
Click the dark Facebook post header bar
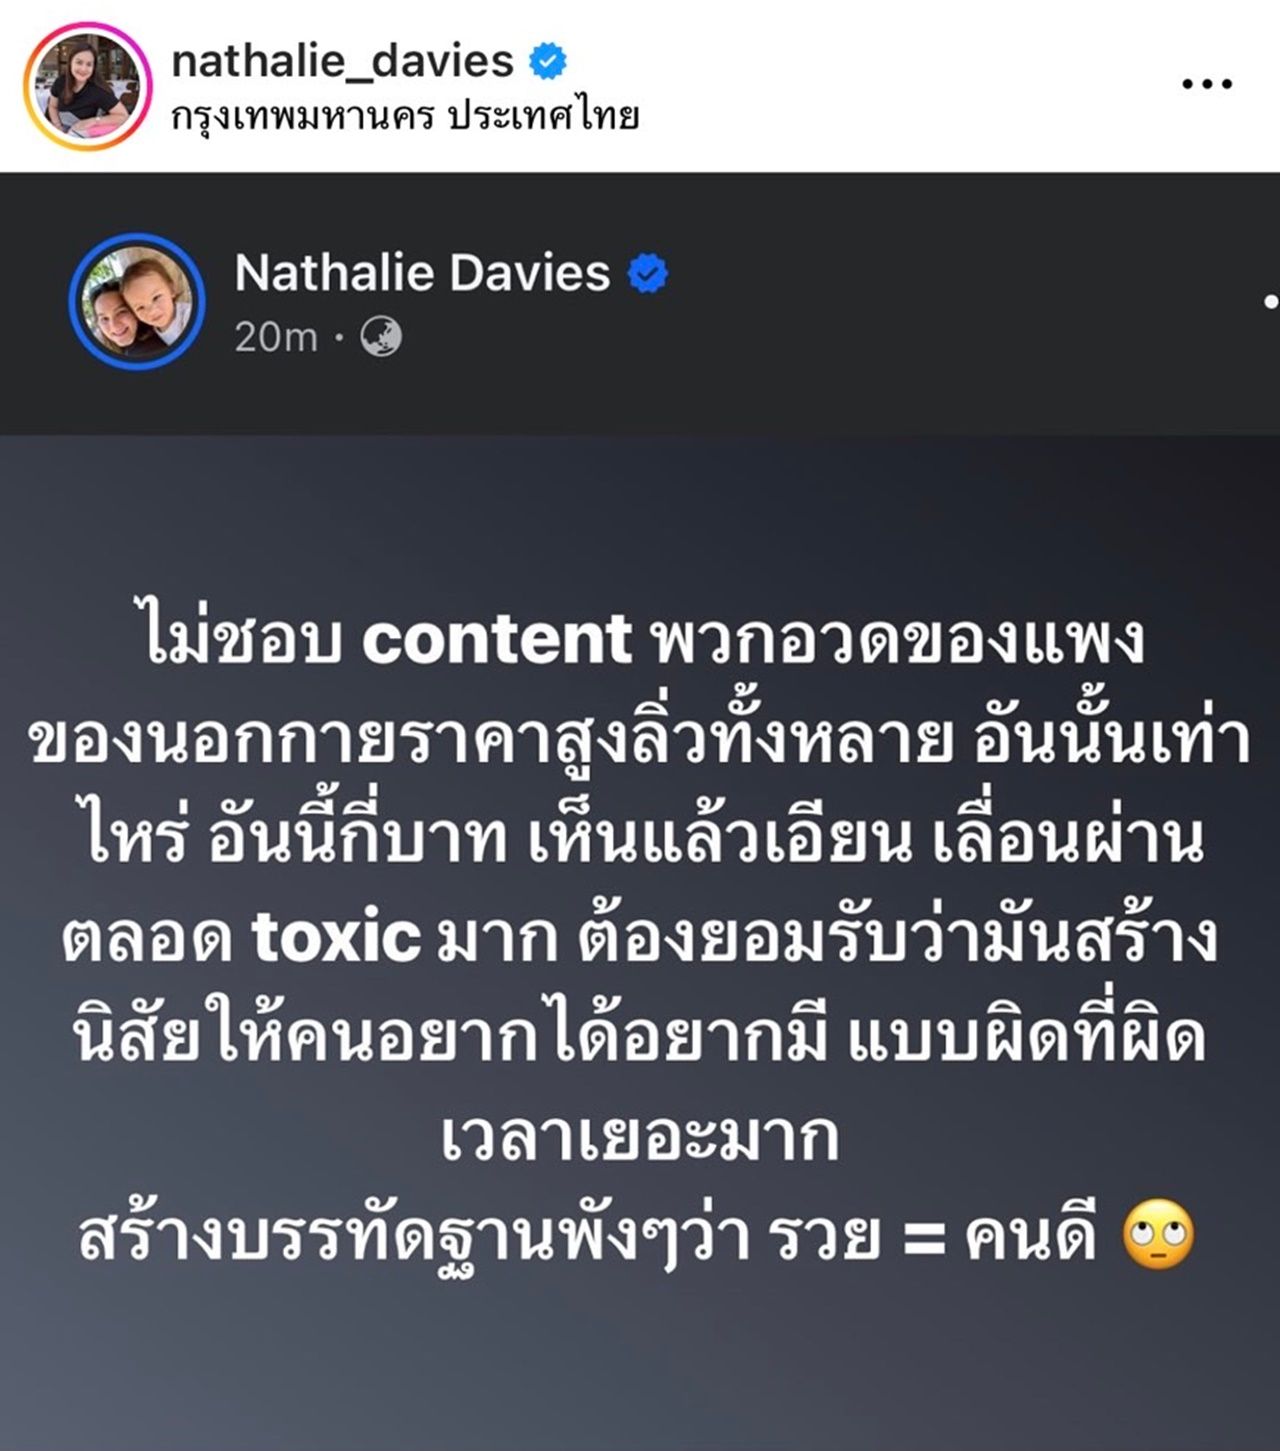pos(640,303)
